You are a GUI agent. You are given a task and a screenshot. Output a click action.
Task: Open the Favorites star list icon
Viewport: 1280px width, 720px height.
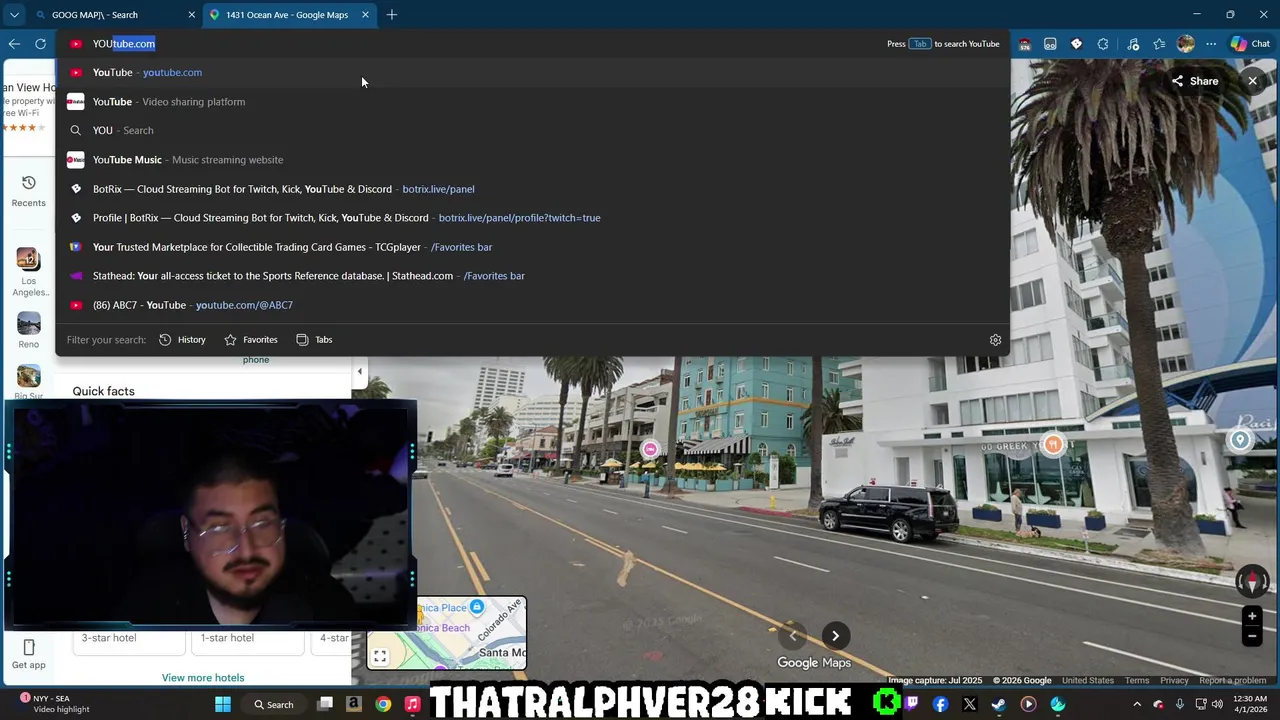coord(1159,44)
